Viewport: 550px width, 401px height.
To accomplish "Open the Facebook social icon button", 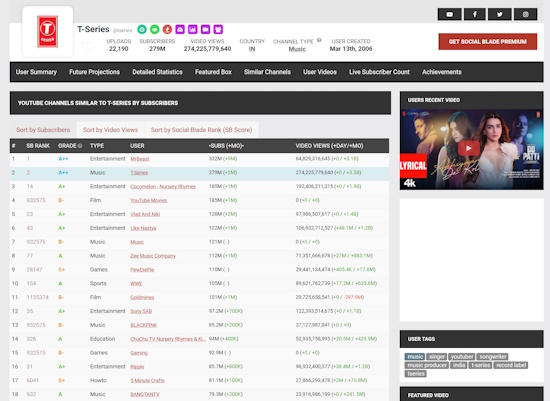I will [x=475, y=14].
